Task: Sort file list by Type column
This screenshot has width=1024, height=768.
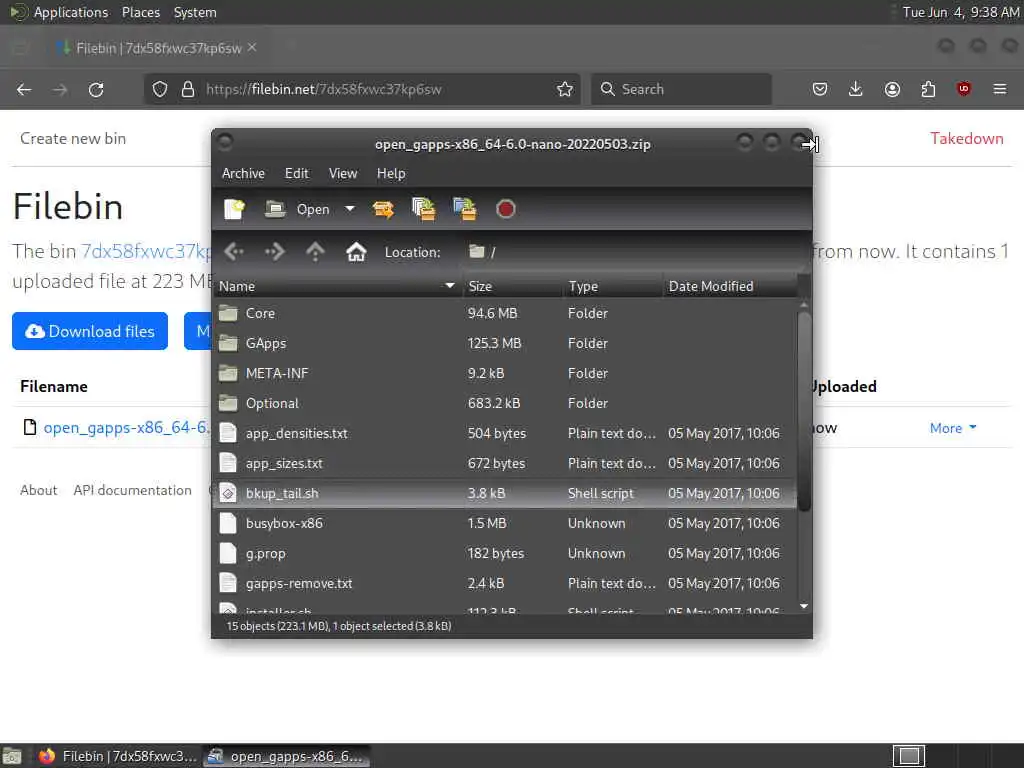Action: tap(613, 286)
